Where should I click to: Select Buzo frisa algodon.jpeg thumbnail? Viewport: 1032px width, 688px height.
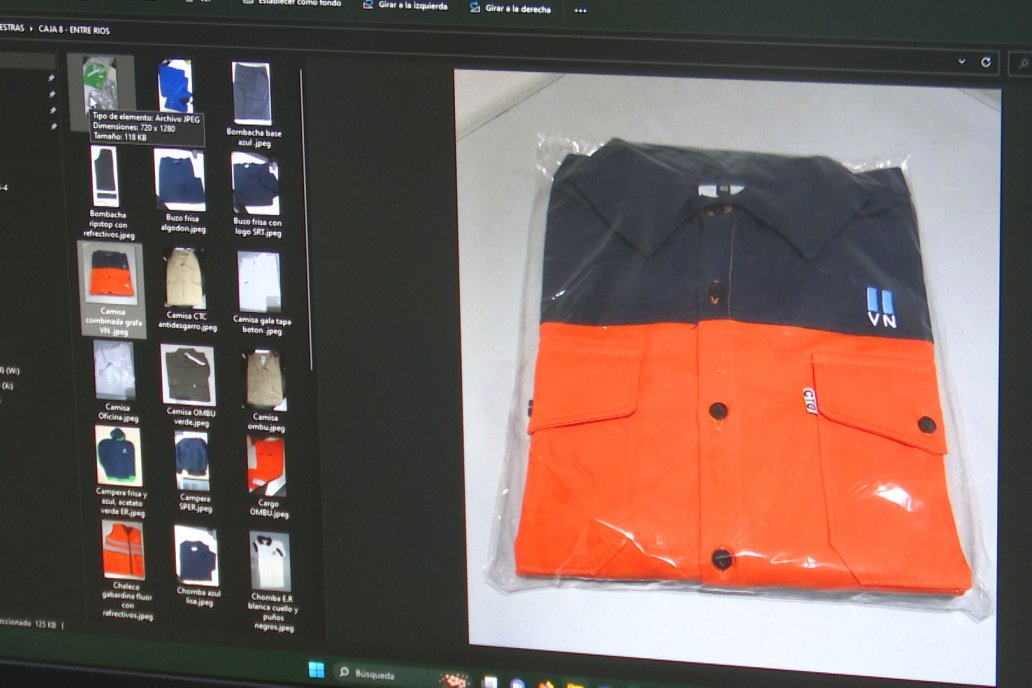point(181,191)
